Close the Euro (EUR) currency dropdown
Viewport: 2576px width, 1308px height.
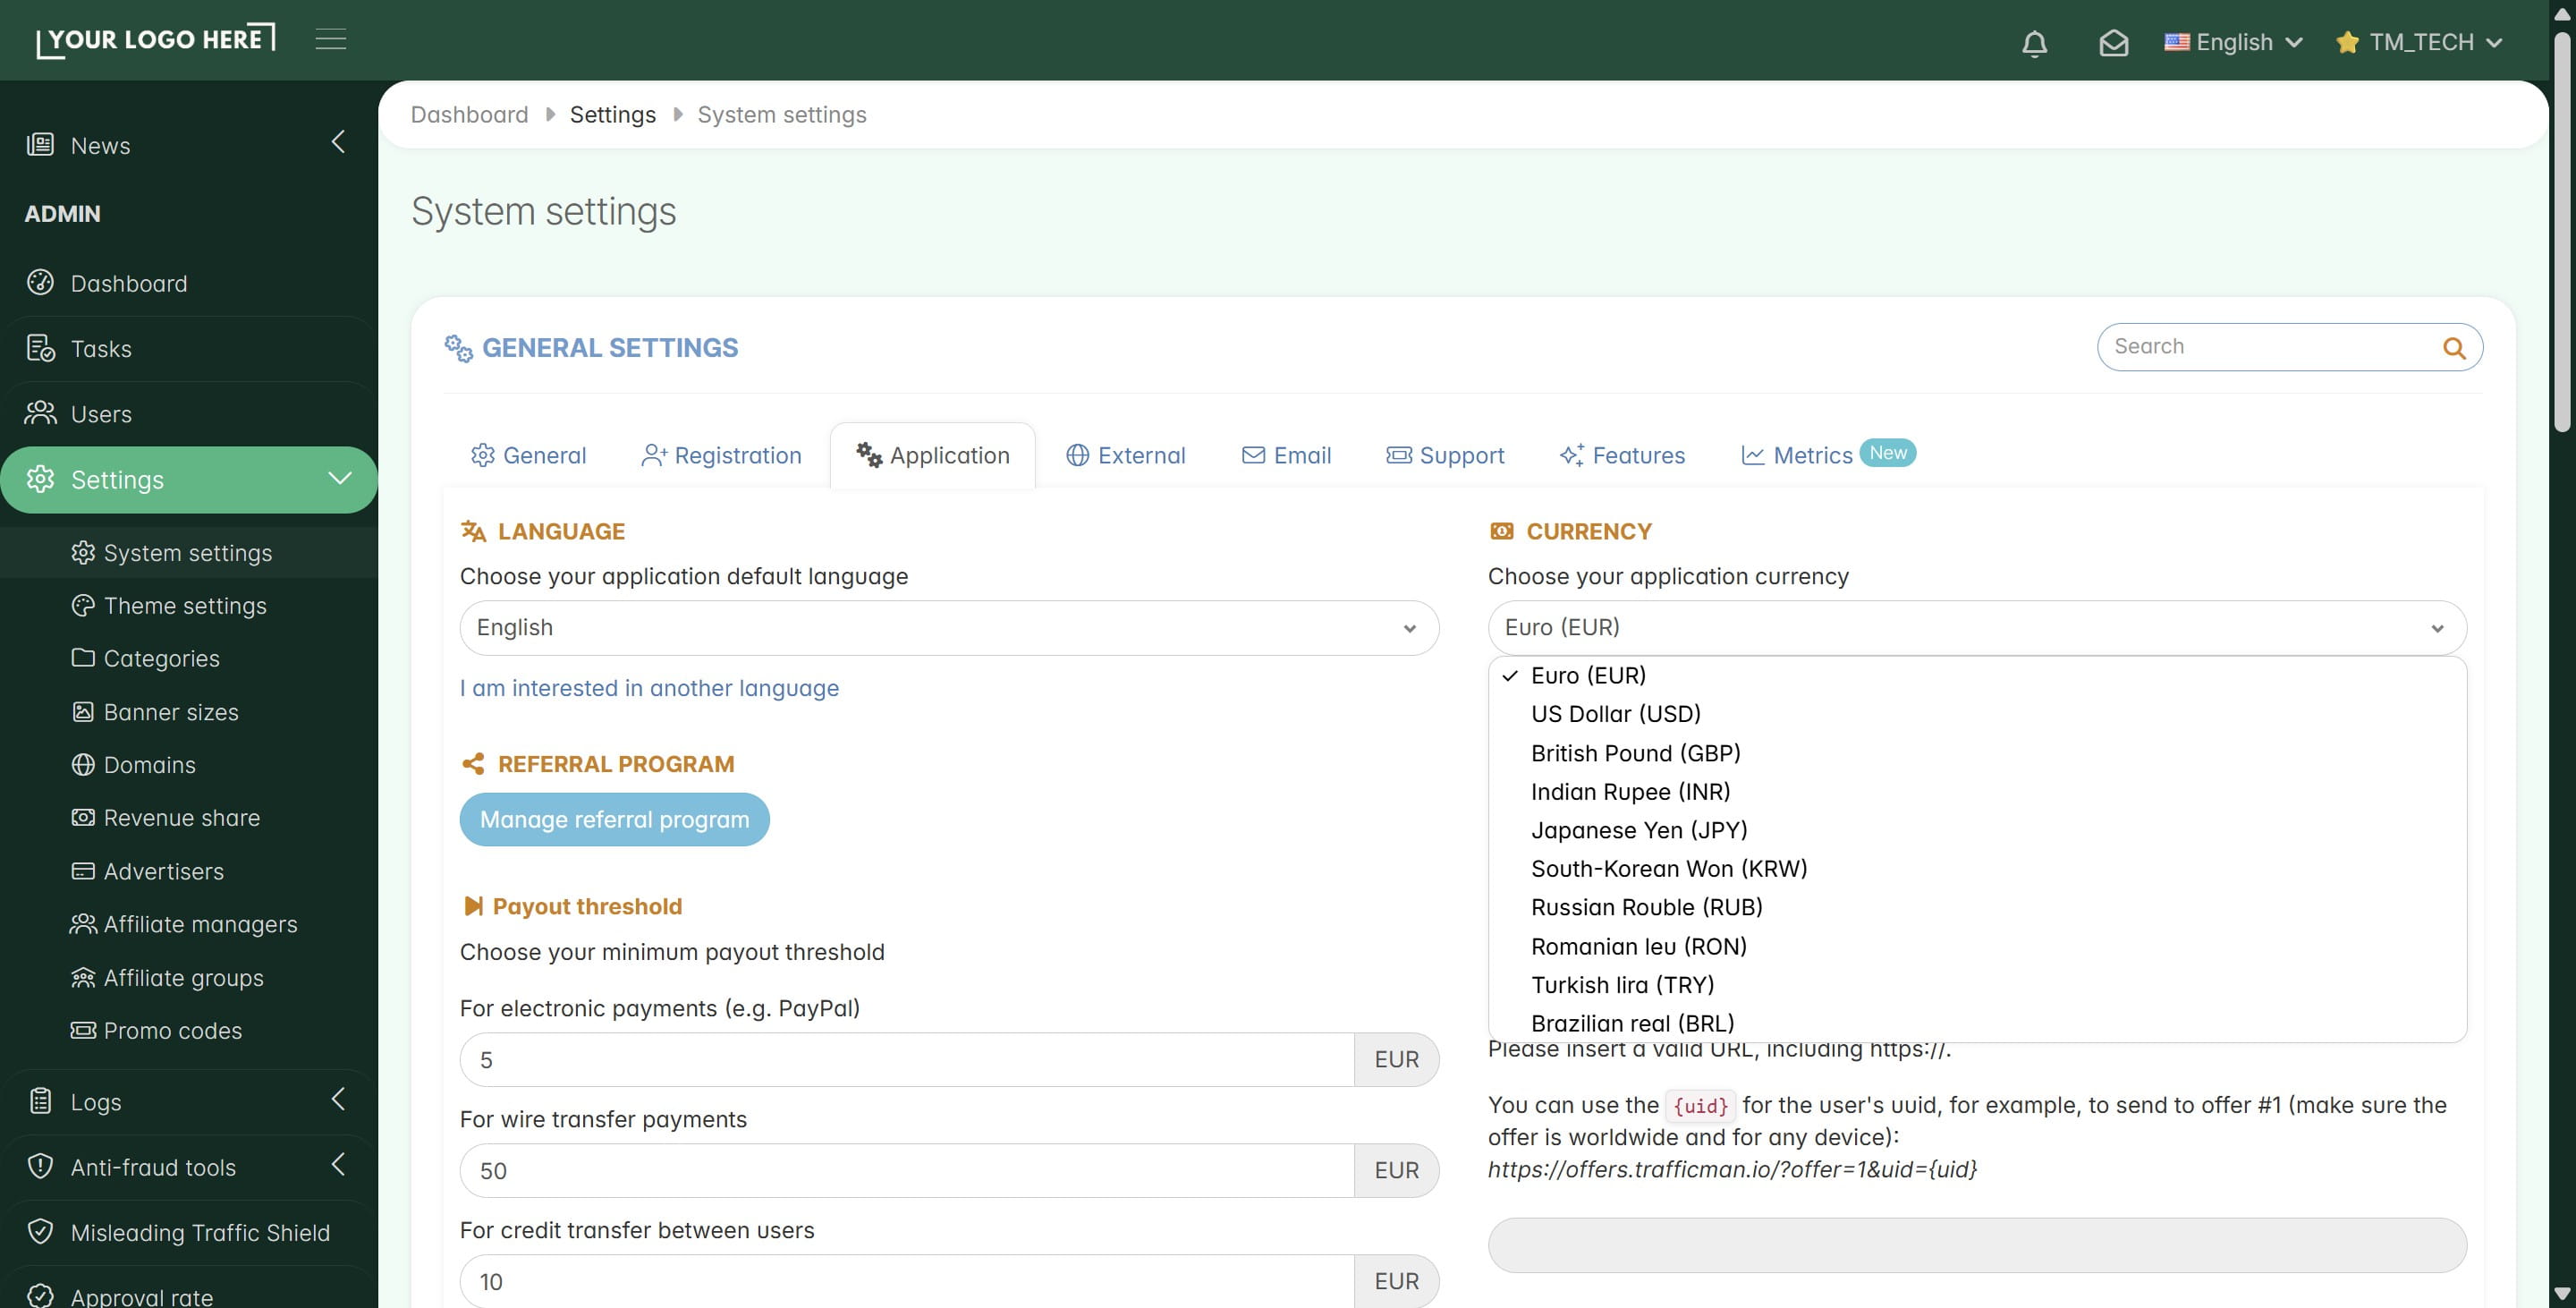pos(1977,627)
